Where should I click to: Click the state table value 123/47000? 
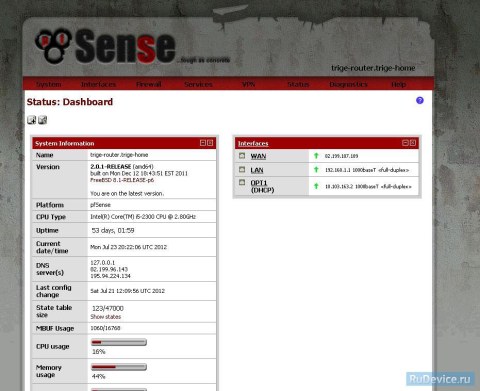pyautogui.click(x=108, y=308)
